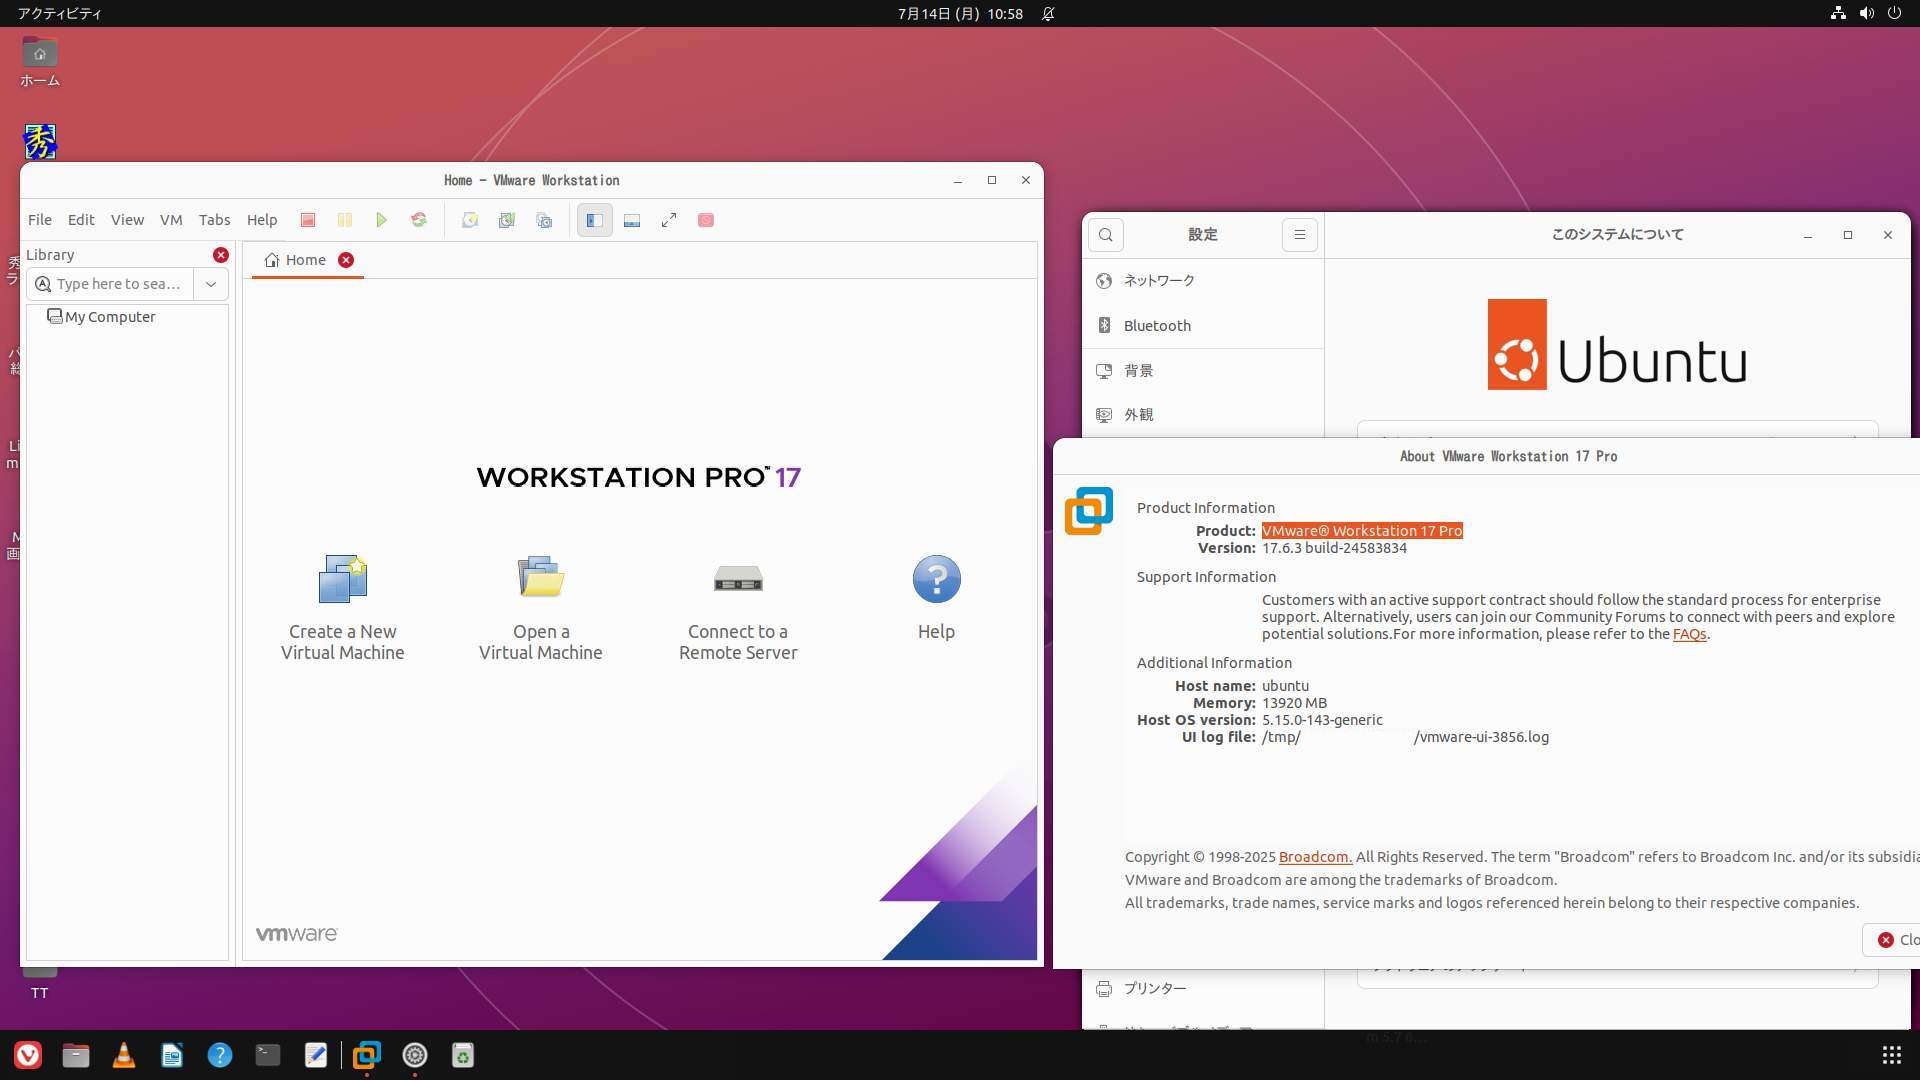Show applications grid in the dock
The image size is (1920, 1080).
(x=1891, y=1055)
